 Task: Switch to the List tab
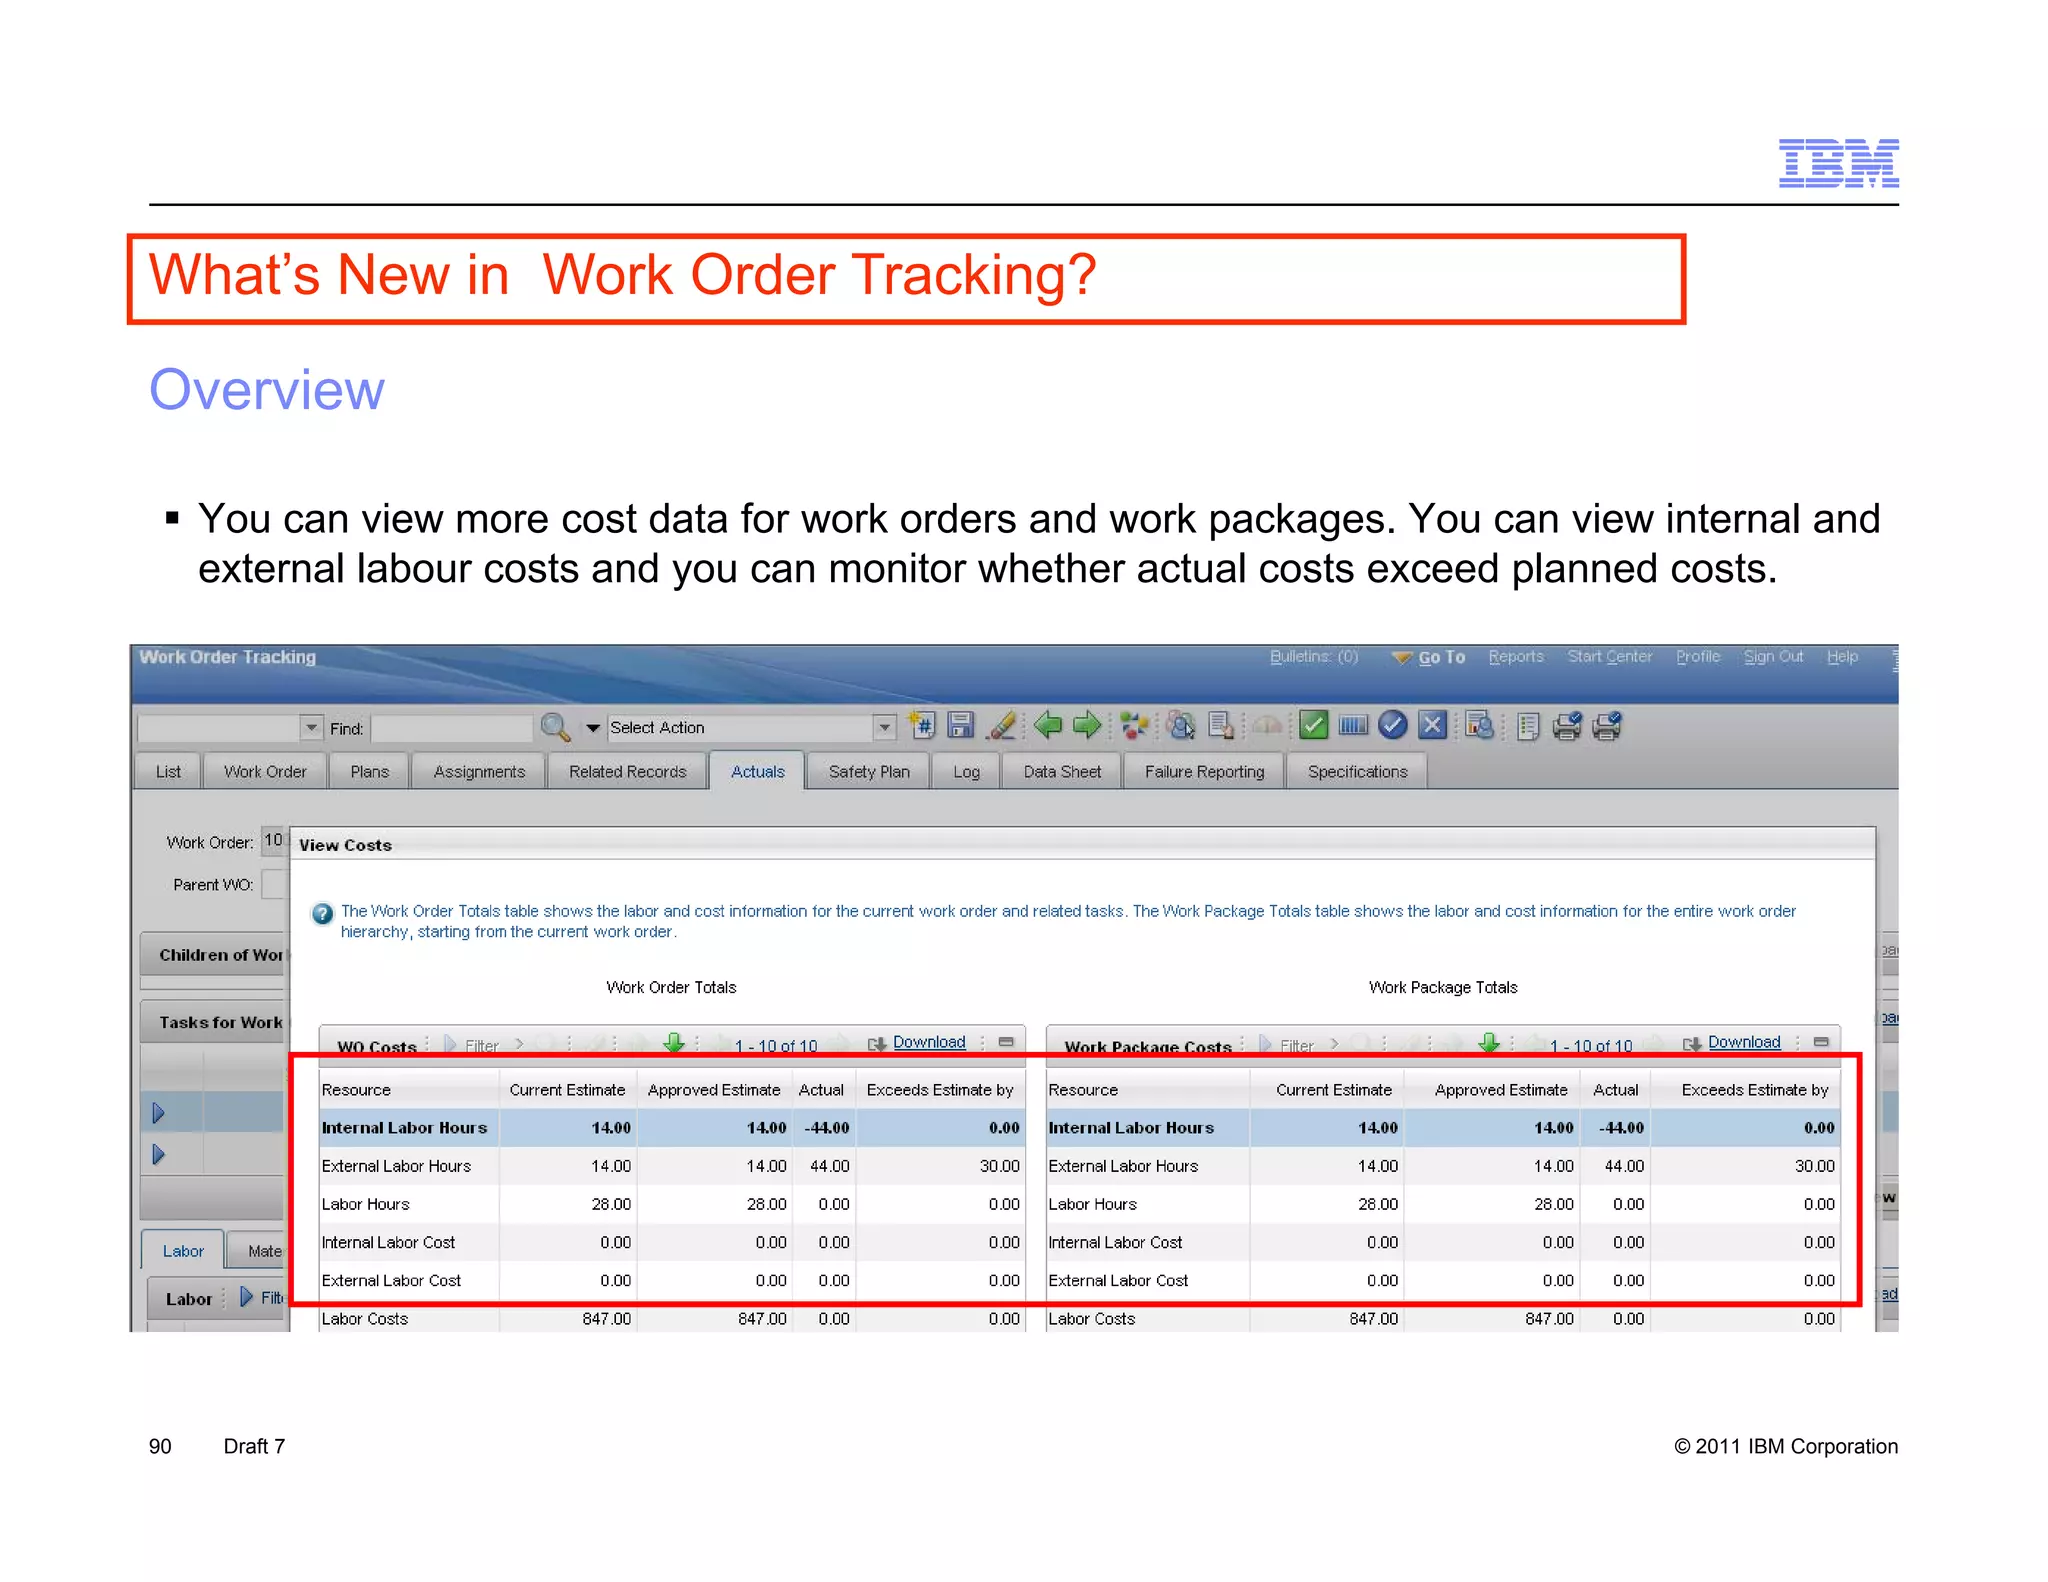[168, 772]
